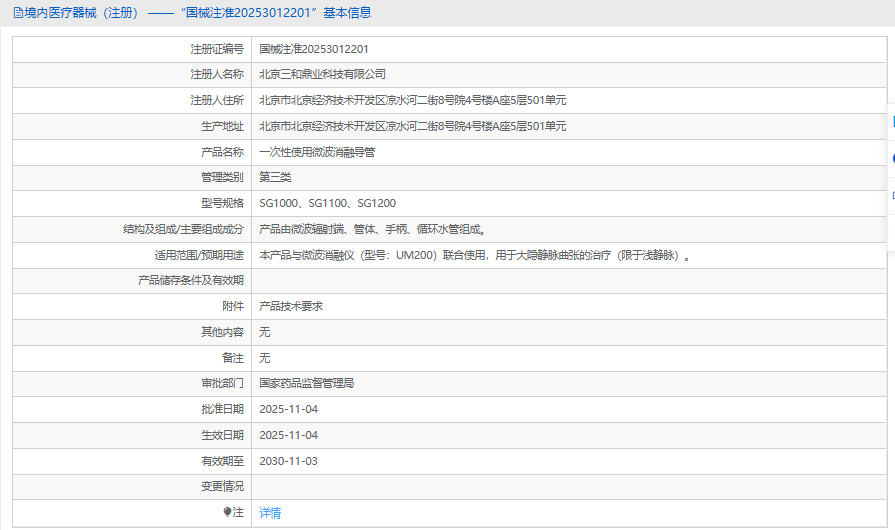Viewport: 895px width, 530px height.
Task: Click the 批准日期 label
Action: pos(222,409)
